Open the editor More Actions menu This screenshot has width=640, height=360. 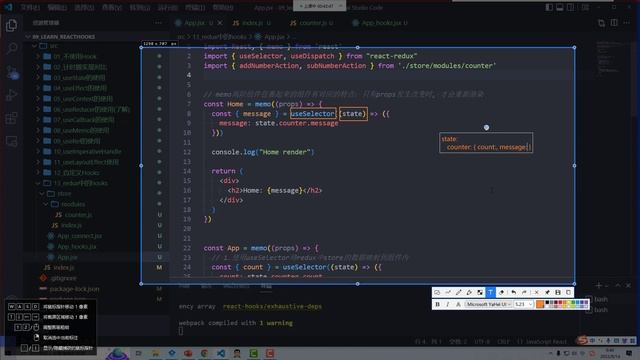pyautogui.click(x=627, y=23)
